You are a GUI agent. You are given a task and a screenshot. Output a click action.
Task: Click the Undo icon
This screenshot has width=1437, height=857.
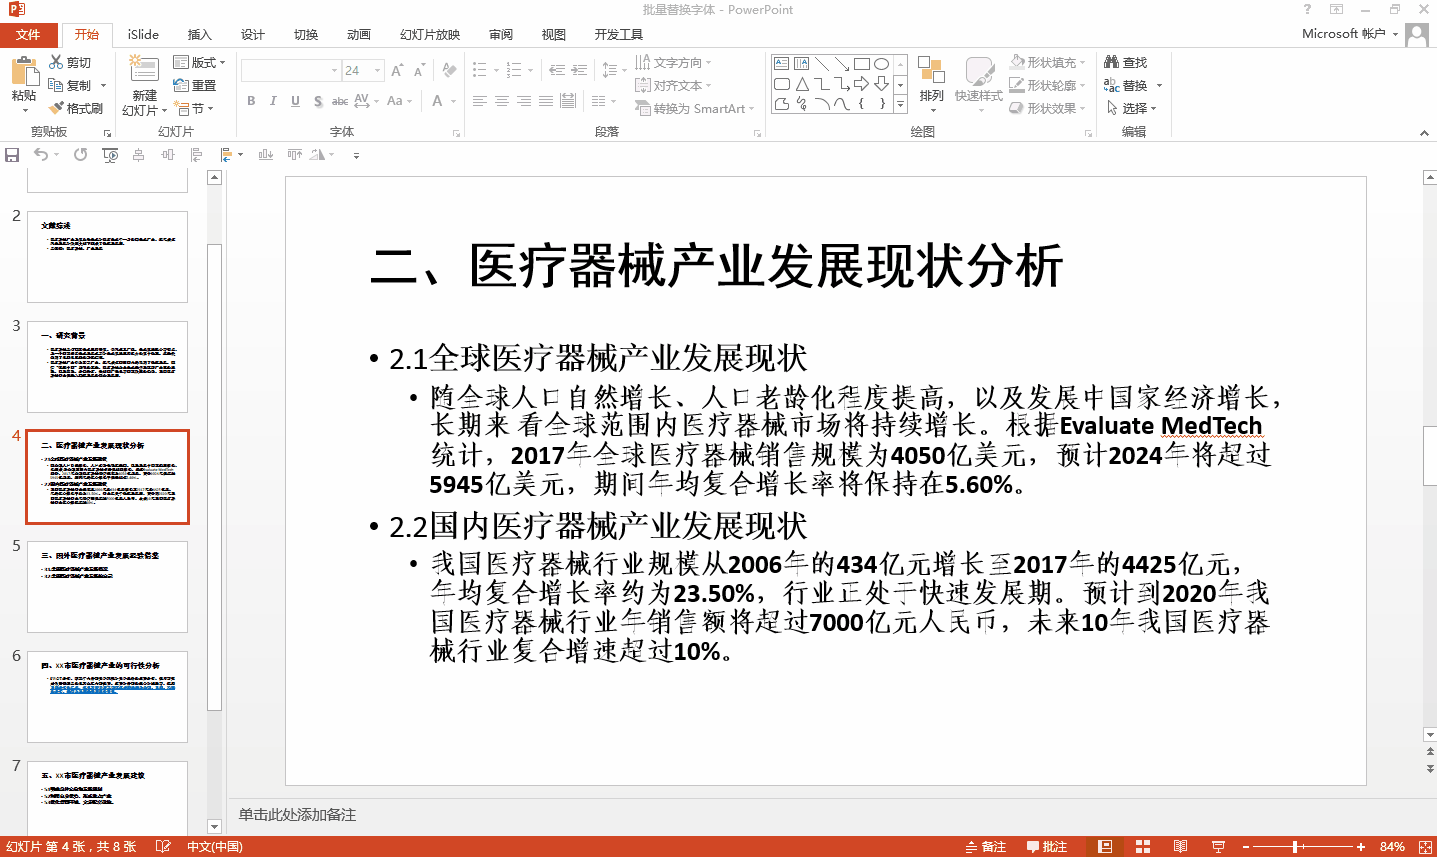coord(40,154)
